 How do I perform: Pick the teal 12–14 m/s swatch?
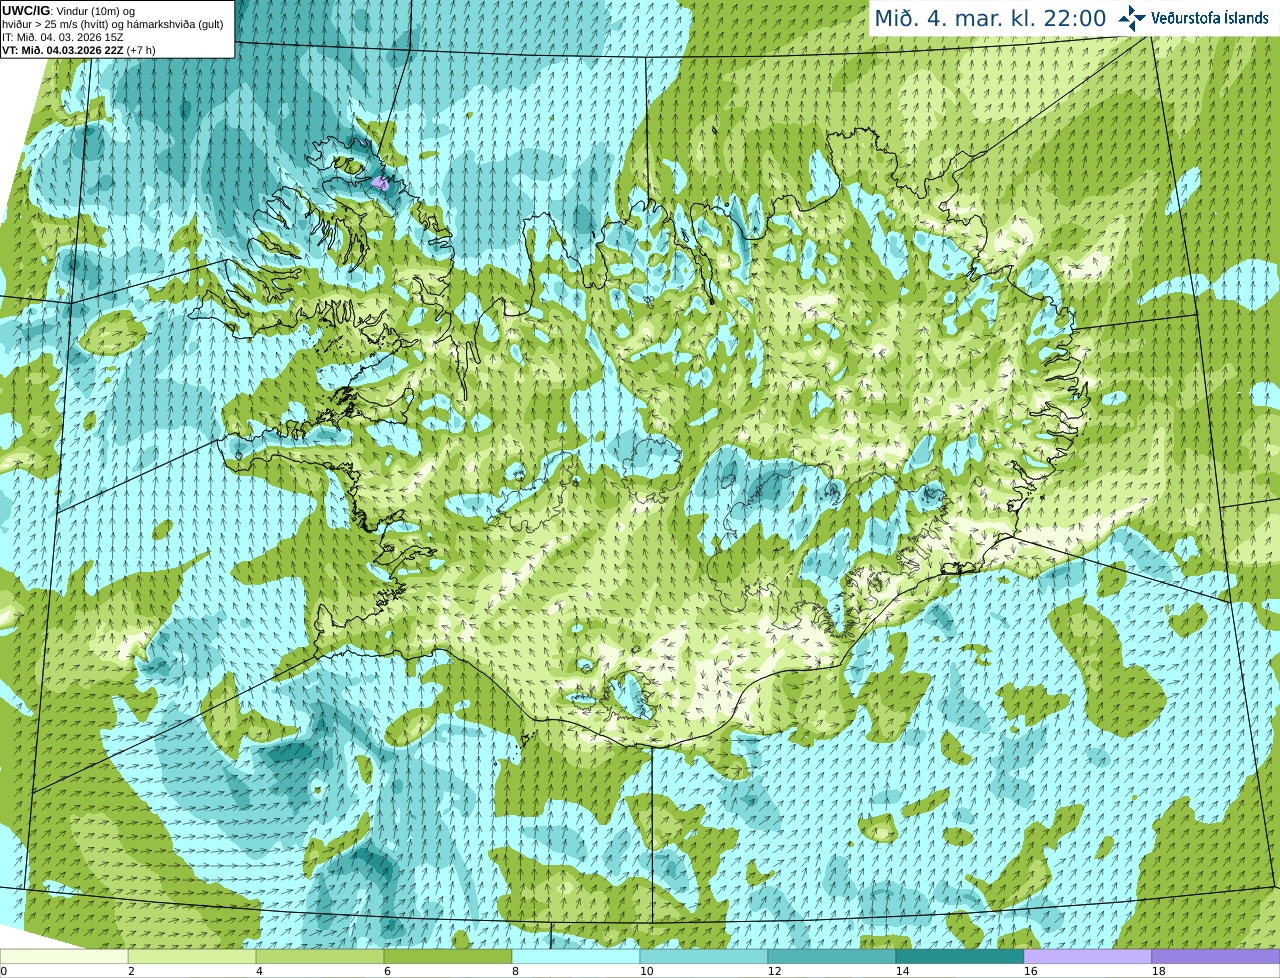(832, 956)
